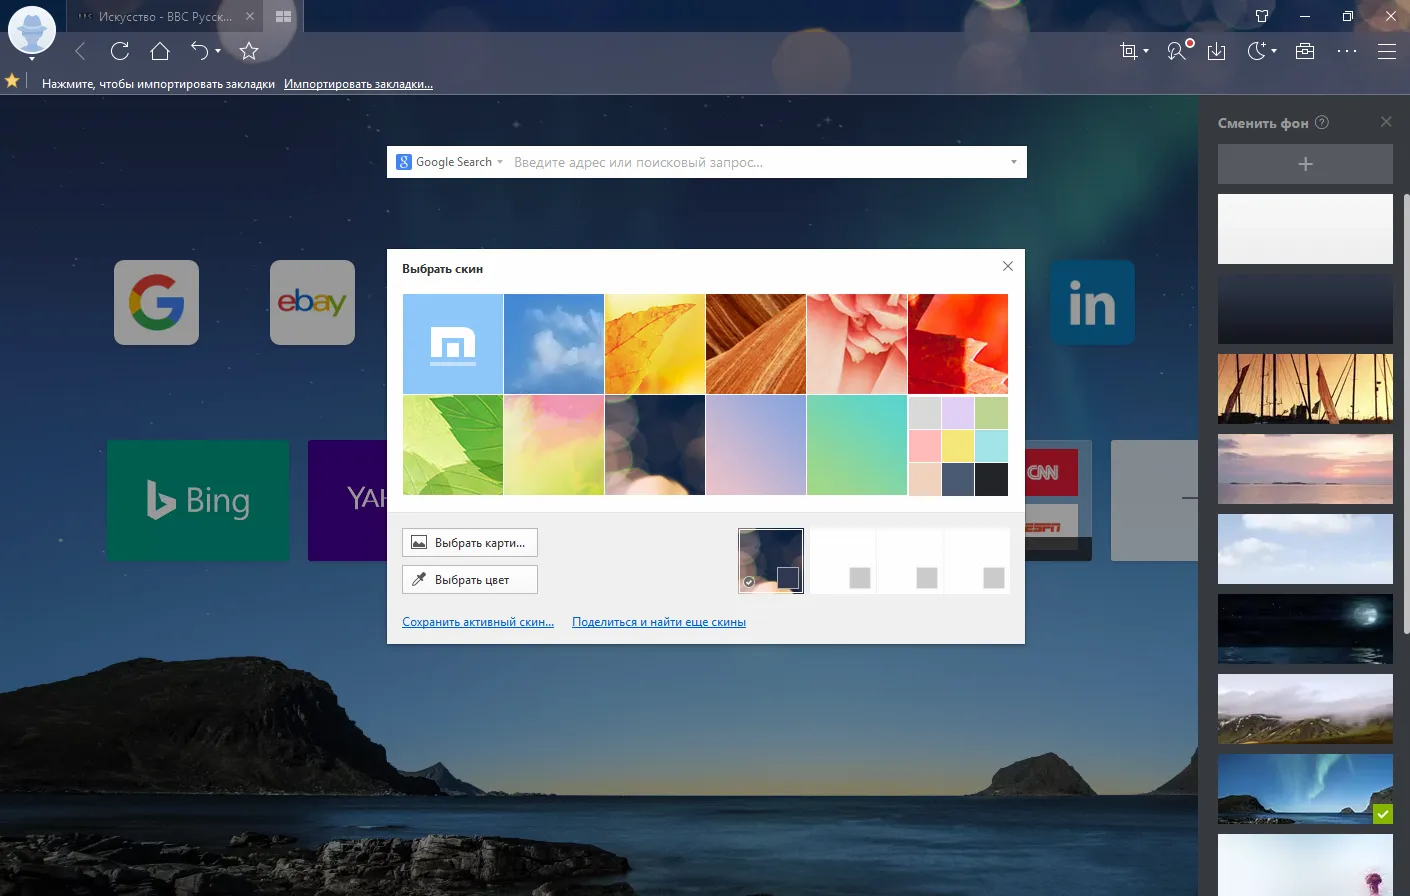1410x896 pixels.
Task: Open the resource sniffer tool
Action: tap(1178, 50)
